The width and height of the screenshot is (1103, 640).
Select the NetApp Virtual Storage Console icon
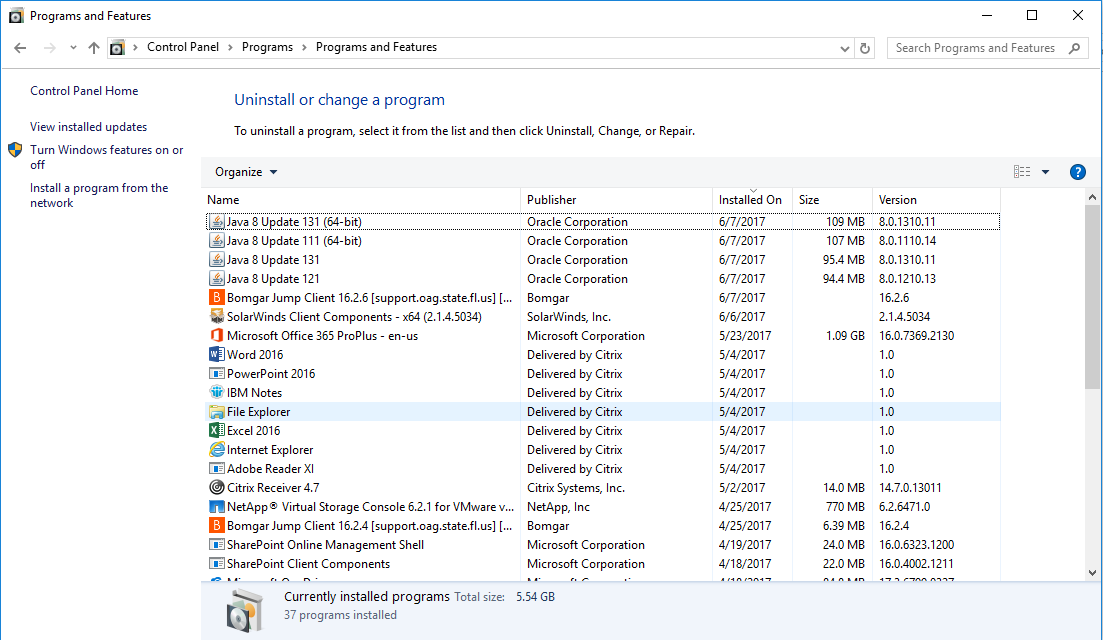pyautogui.click(x=217, y=506)
